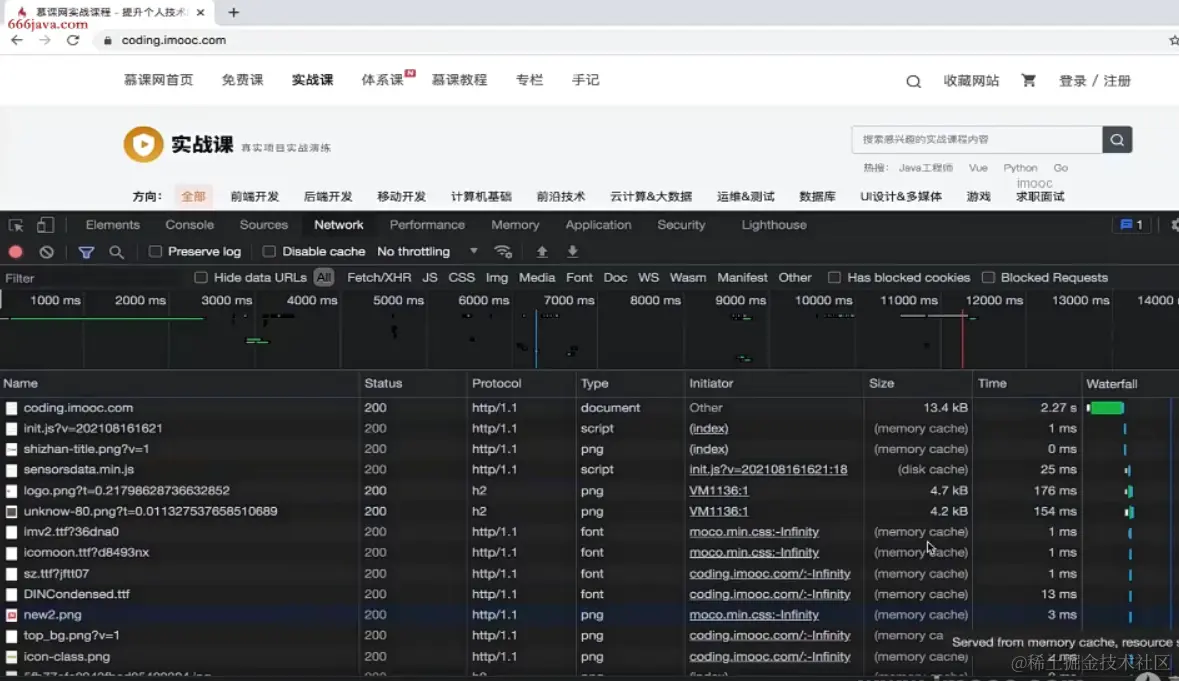Open init.js?v=202108161621:18 initiator link
The image size is (1179, 681).
[x=768, y=469]
